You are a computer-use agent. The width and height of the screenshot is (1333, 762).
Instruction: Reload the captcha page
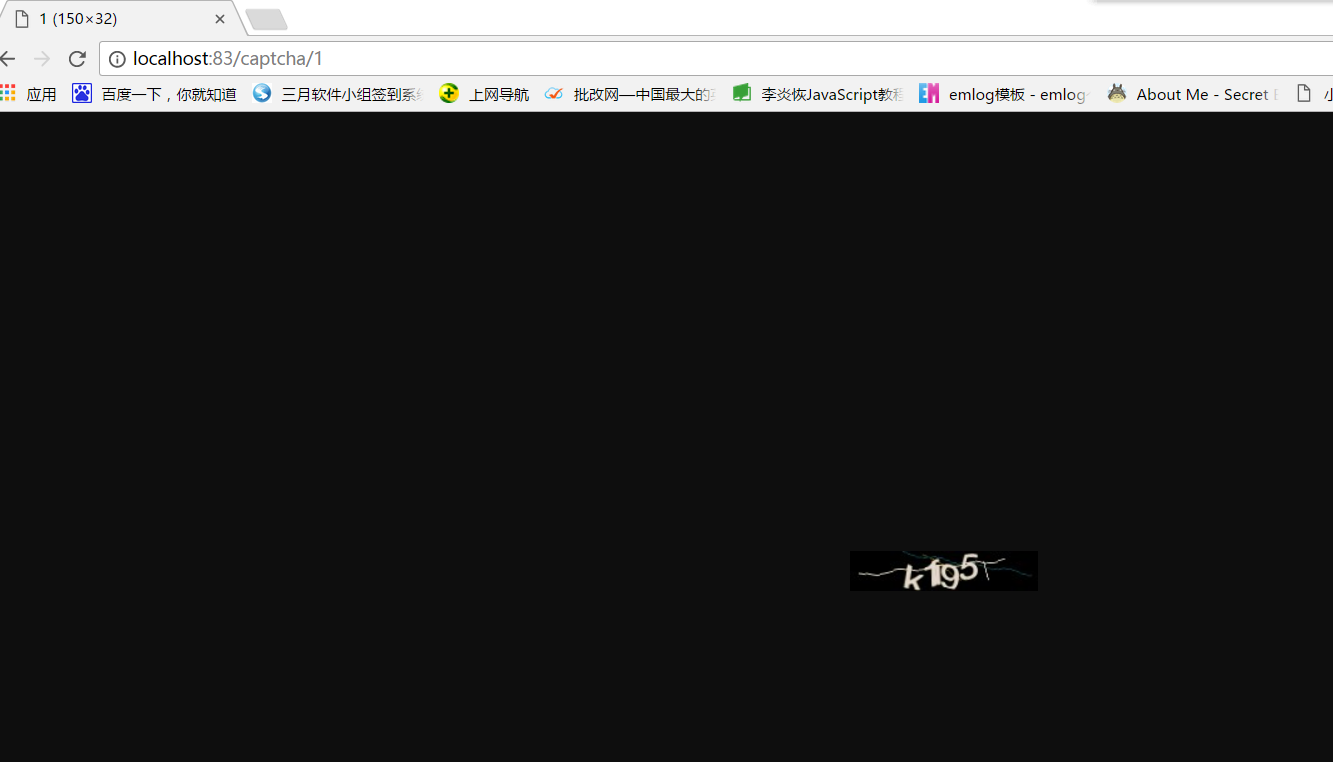(x=77, y=59)
